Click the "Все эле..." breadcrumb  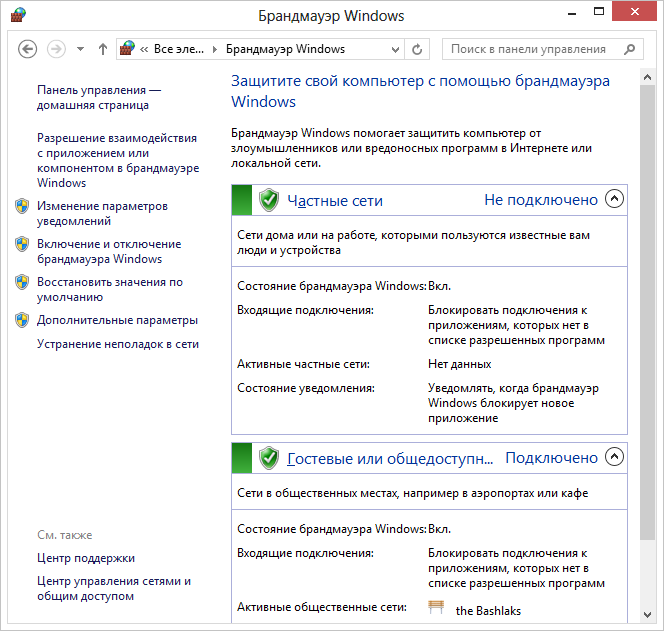click(178, 49)
